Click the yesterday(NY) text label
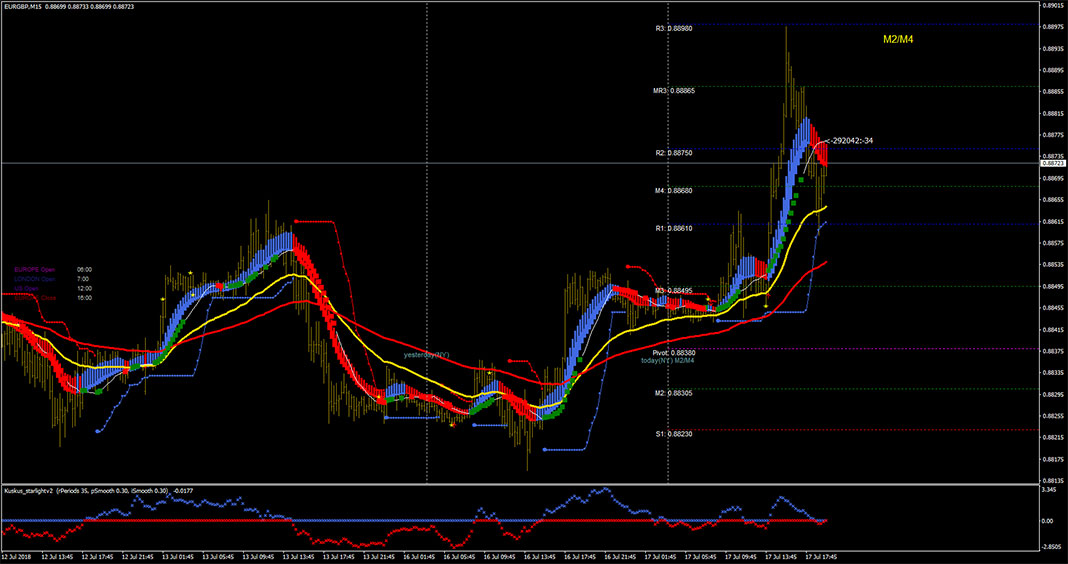Screen dimensions: 1068x564 [x=426, y=356]
